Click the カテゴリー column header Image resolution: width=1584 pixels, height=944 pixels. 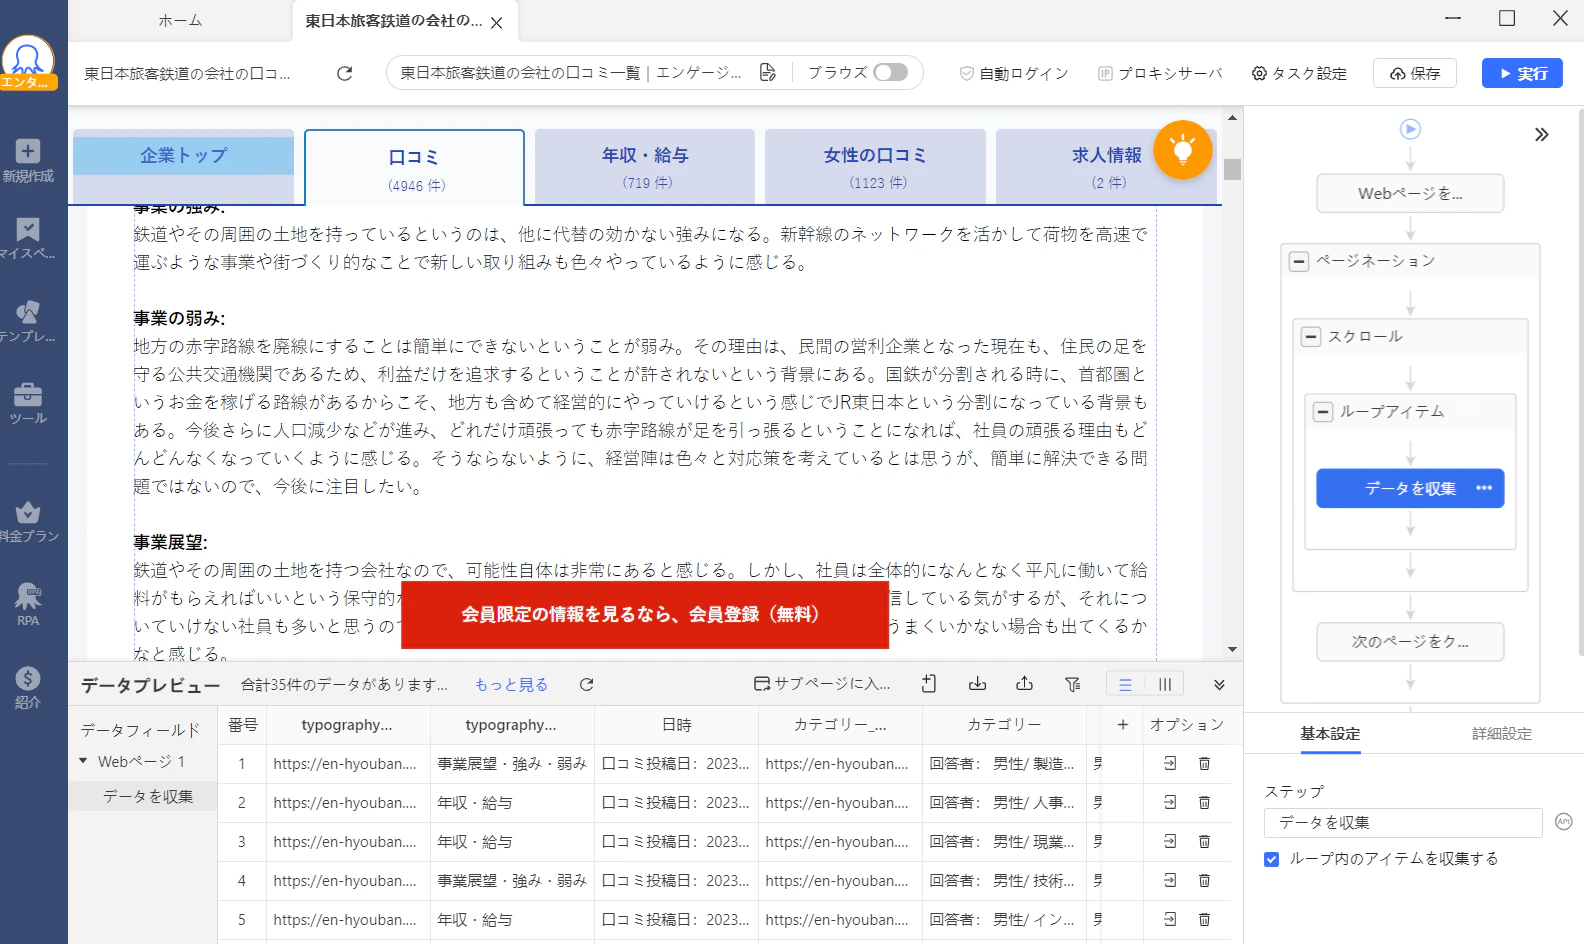tap(1004, 725)
